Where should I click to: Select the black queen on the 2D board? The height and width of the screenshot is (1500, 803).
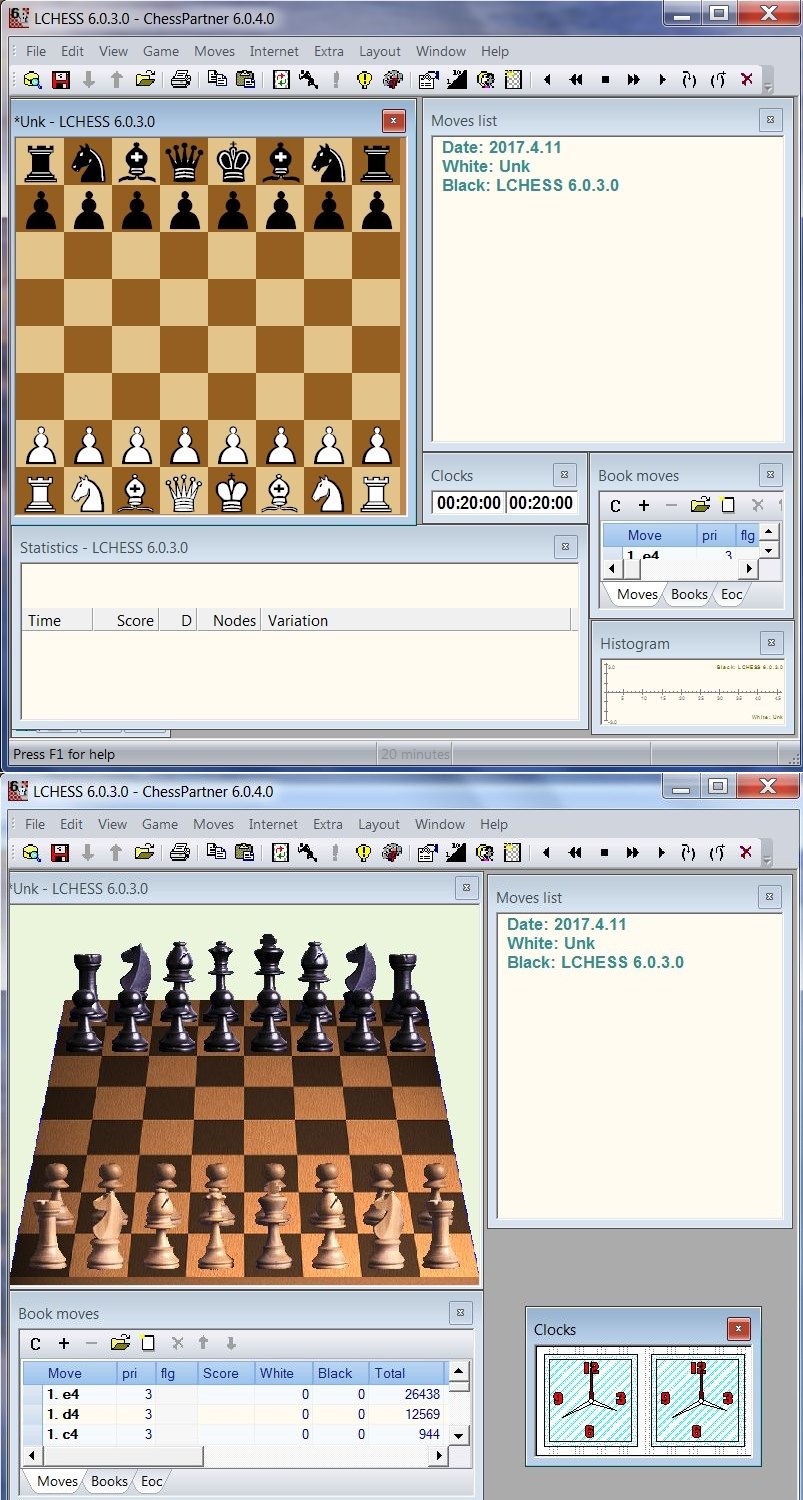point(183,161)
